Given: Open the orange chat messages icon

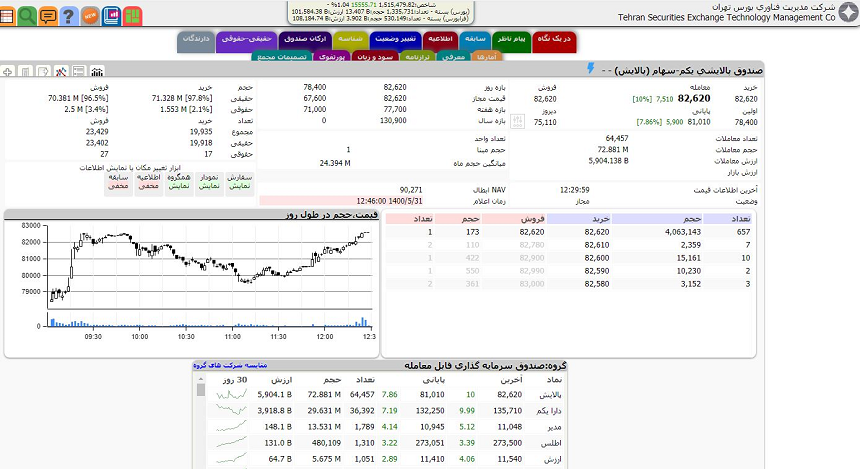Looking at the screenshot, I should [47, 16].
